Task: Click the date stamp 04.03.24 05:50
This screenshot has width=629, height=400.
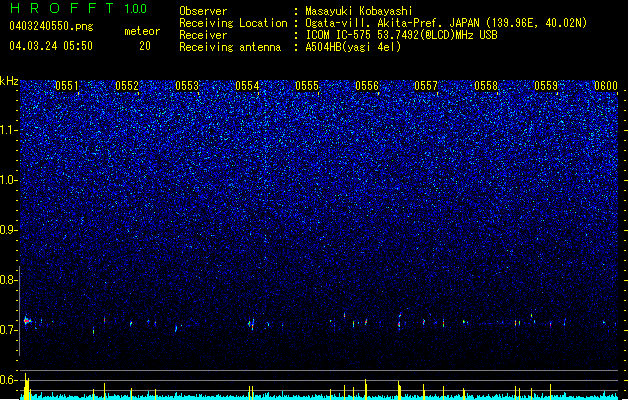Action: 51,46
